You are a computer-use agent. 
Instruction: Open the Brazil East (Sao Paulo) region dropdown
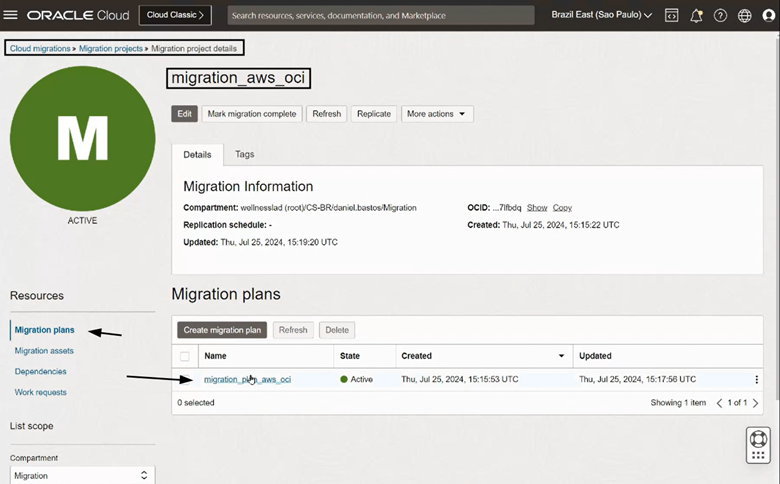click(601, 15)
